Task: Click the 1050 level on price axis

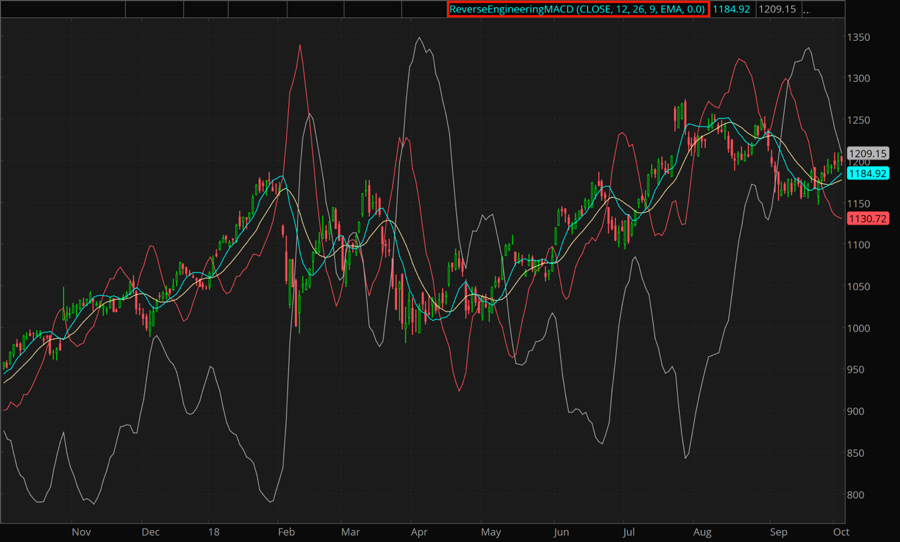Action: [x=862, y=286]
